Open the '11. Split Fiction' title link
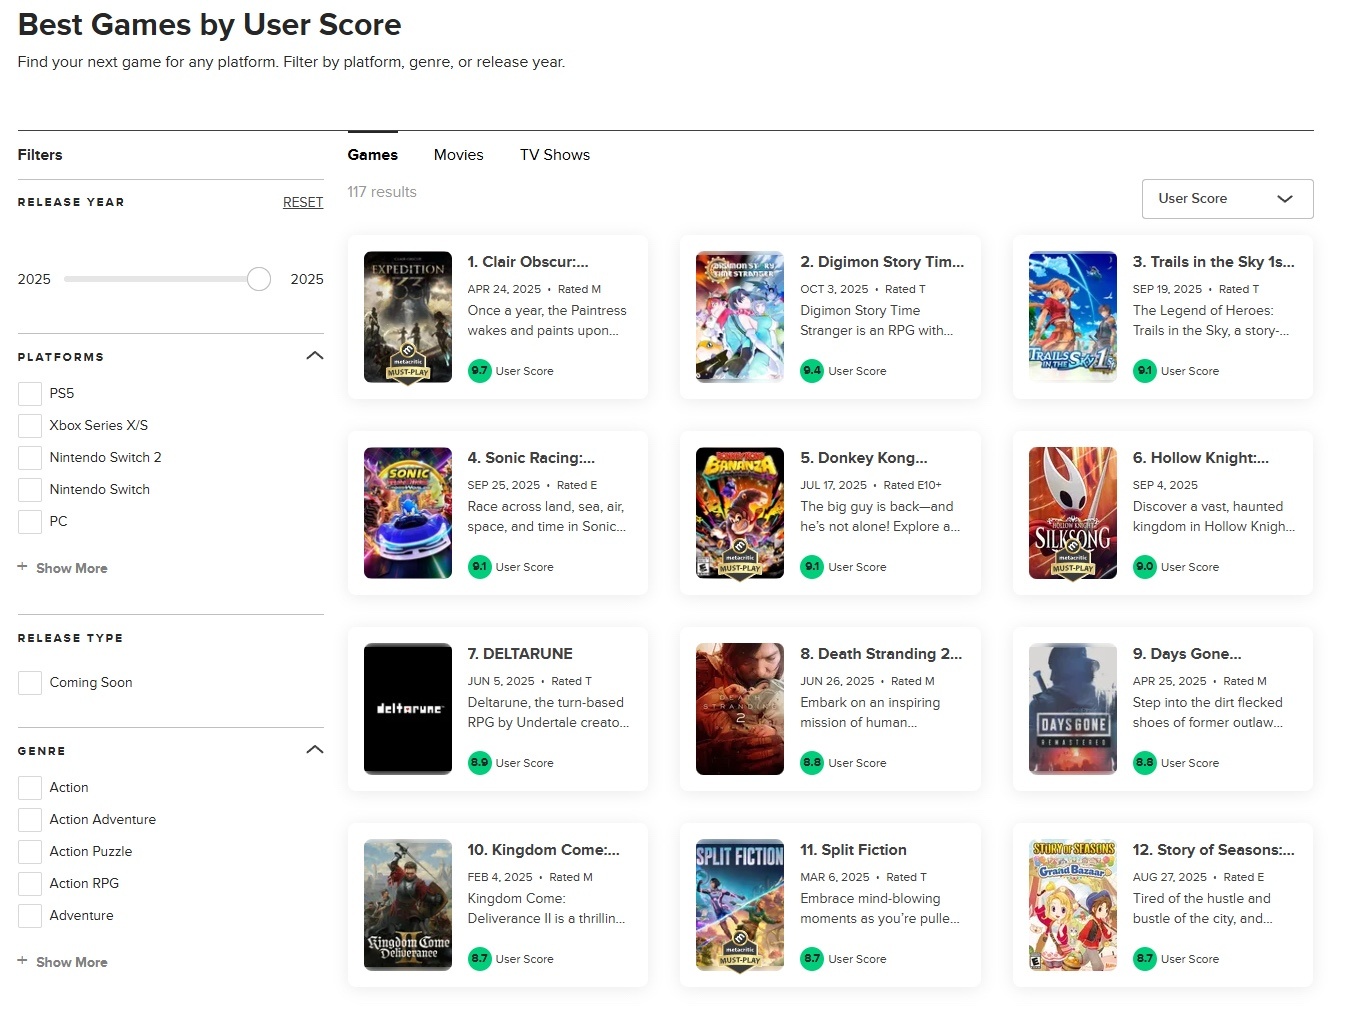1348x1013 pixels. coord(853,850)
